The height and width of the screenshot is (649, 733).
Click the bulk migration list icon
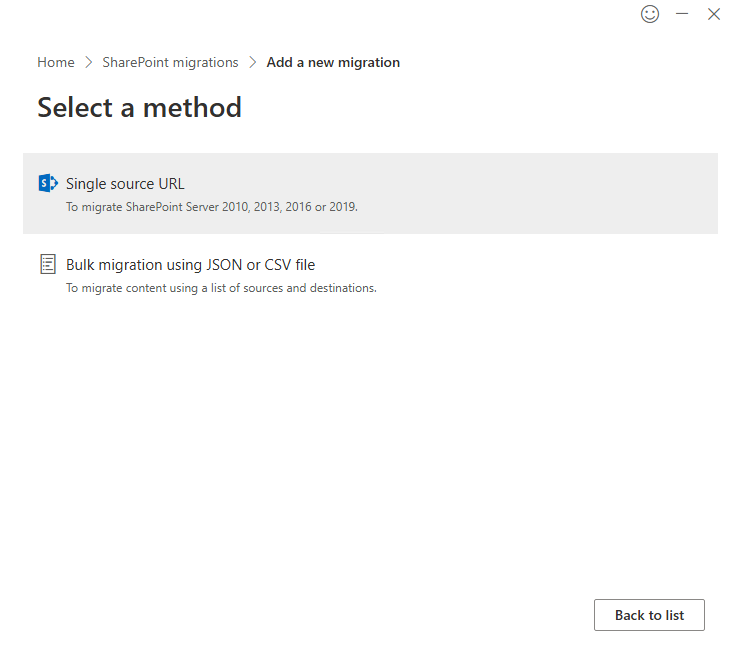point(47,264)
